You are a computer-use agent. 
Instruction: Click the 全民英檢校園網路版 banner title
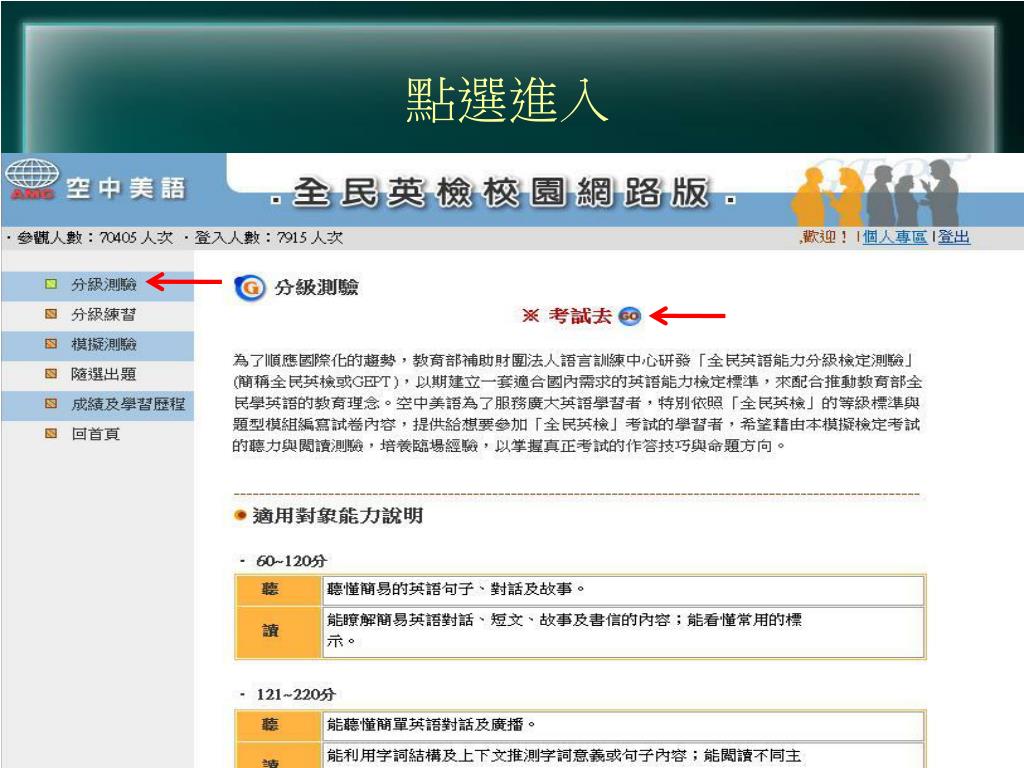pyautogui.click(x=502, y=193)
